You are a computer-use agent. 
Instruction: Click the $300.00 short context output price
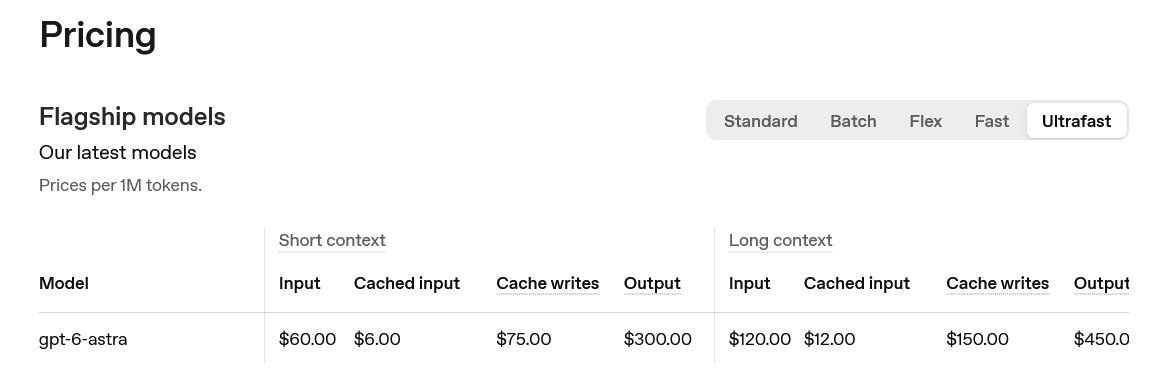(x=658, y=339)
